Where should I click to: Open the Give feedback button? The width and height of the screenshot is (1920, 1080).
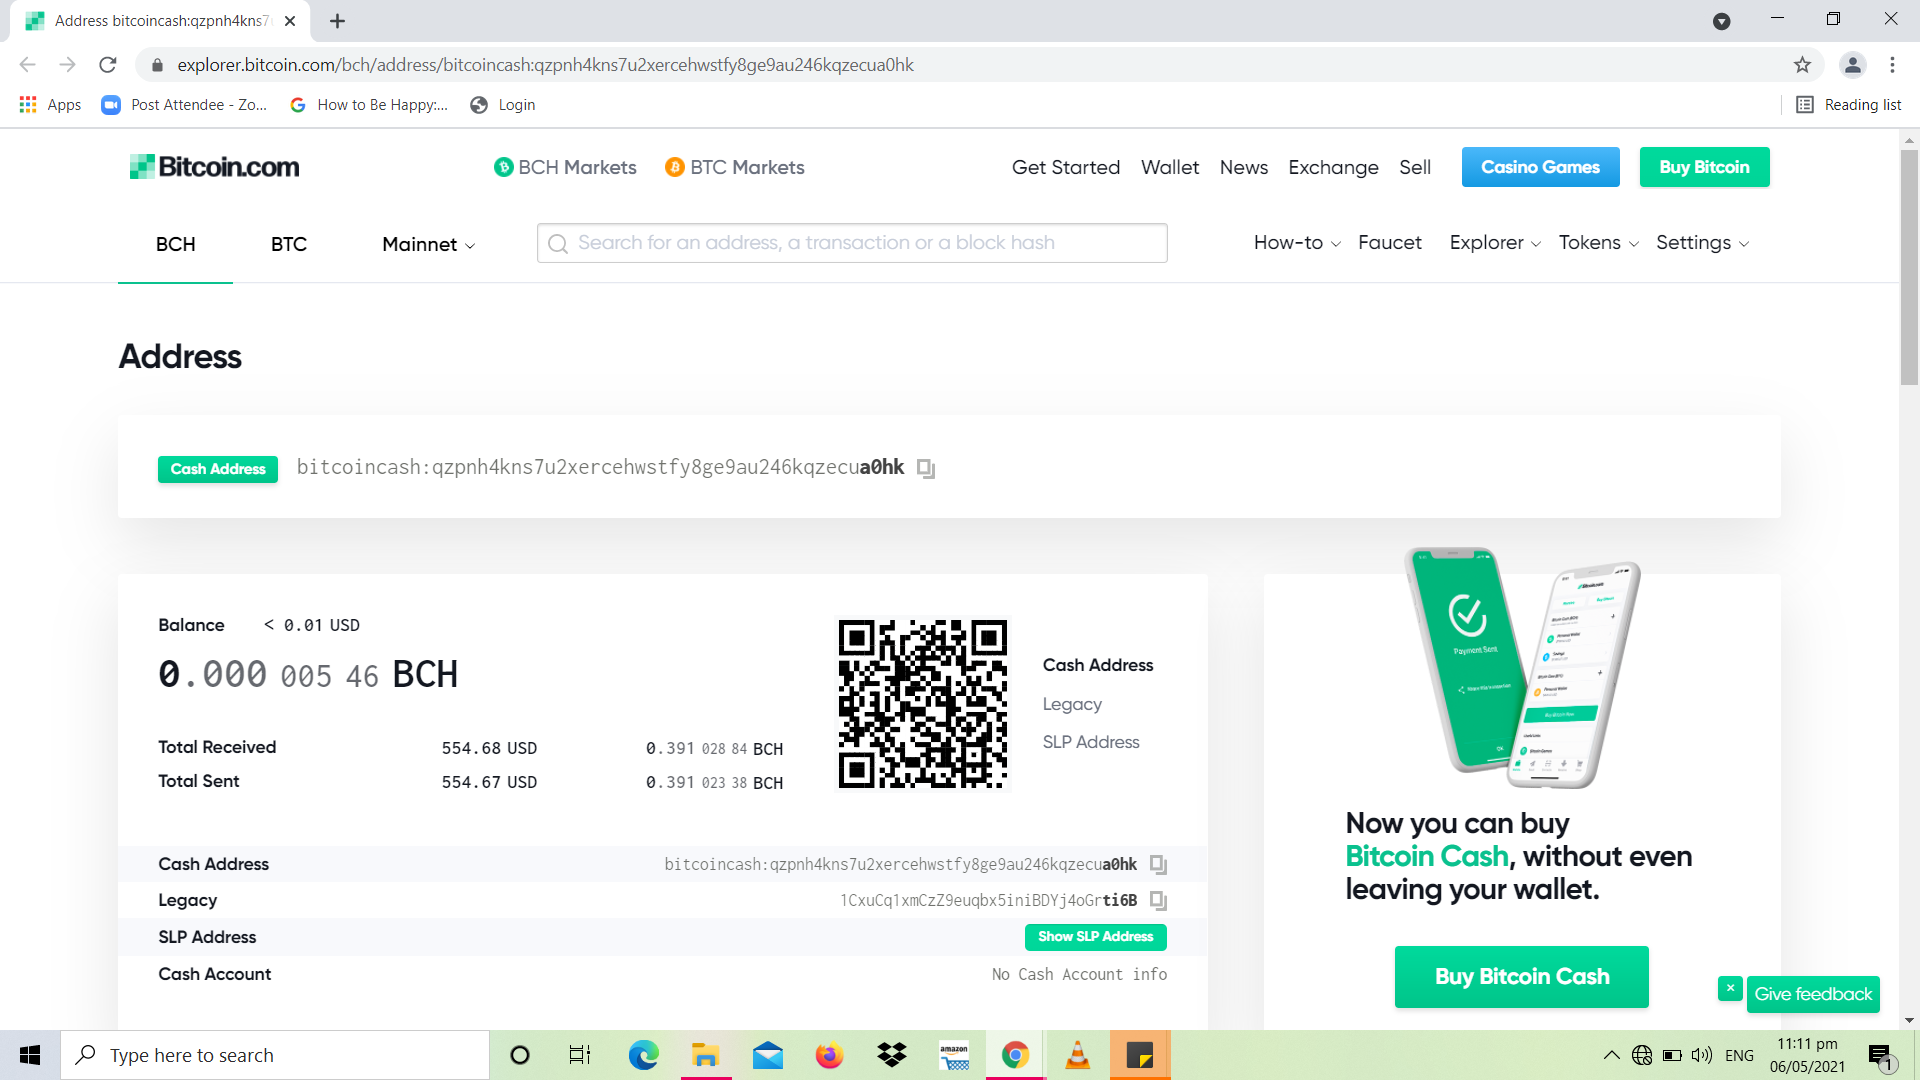(1813, 994)
